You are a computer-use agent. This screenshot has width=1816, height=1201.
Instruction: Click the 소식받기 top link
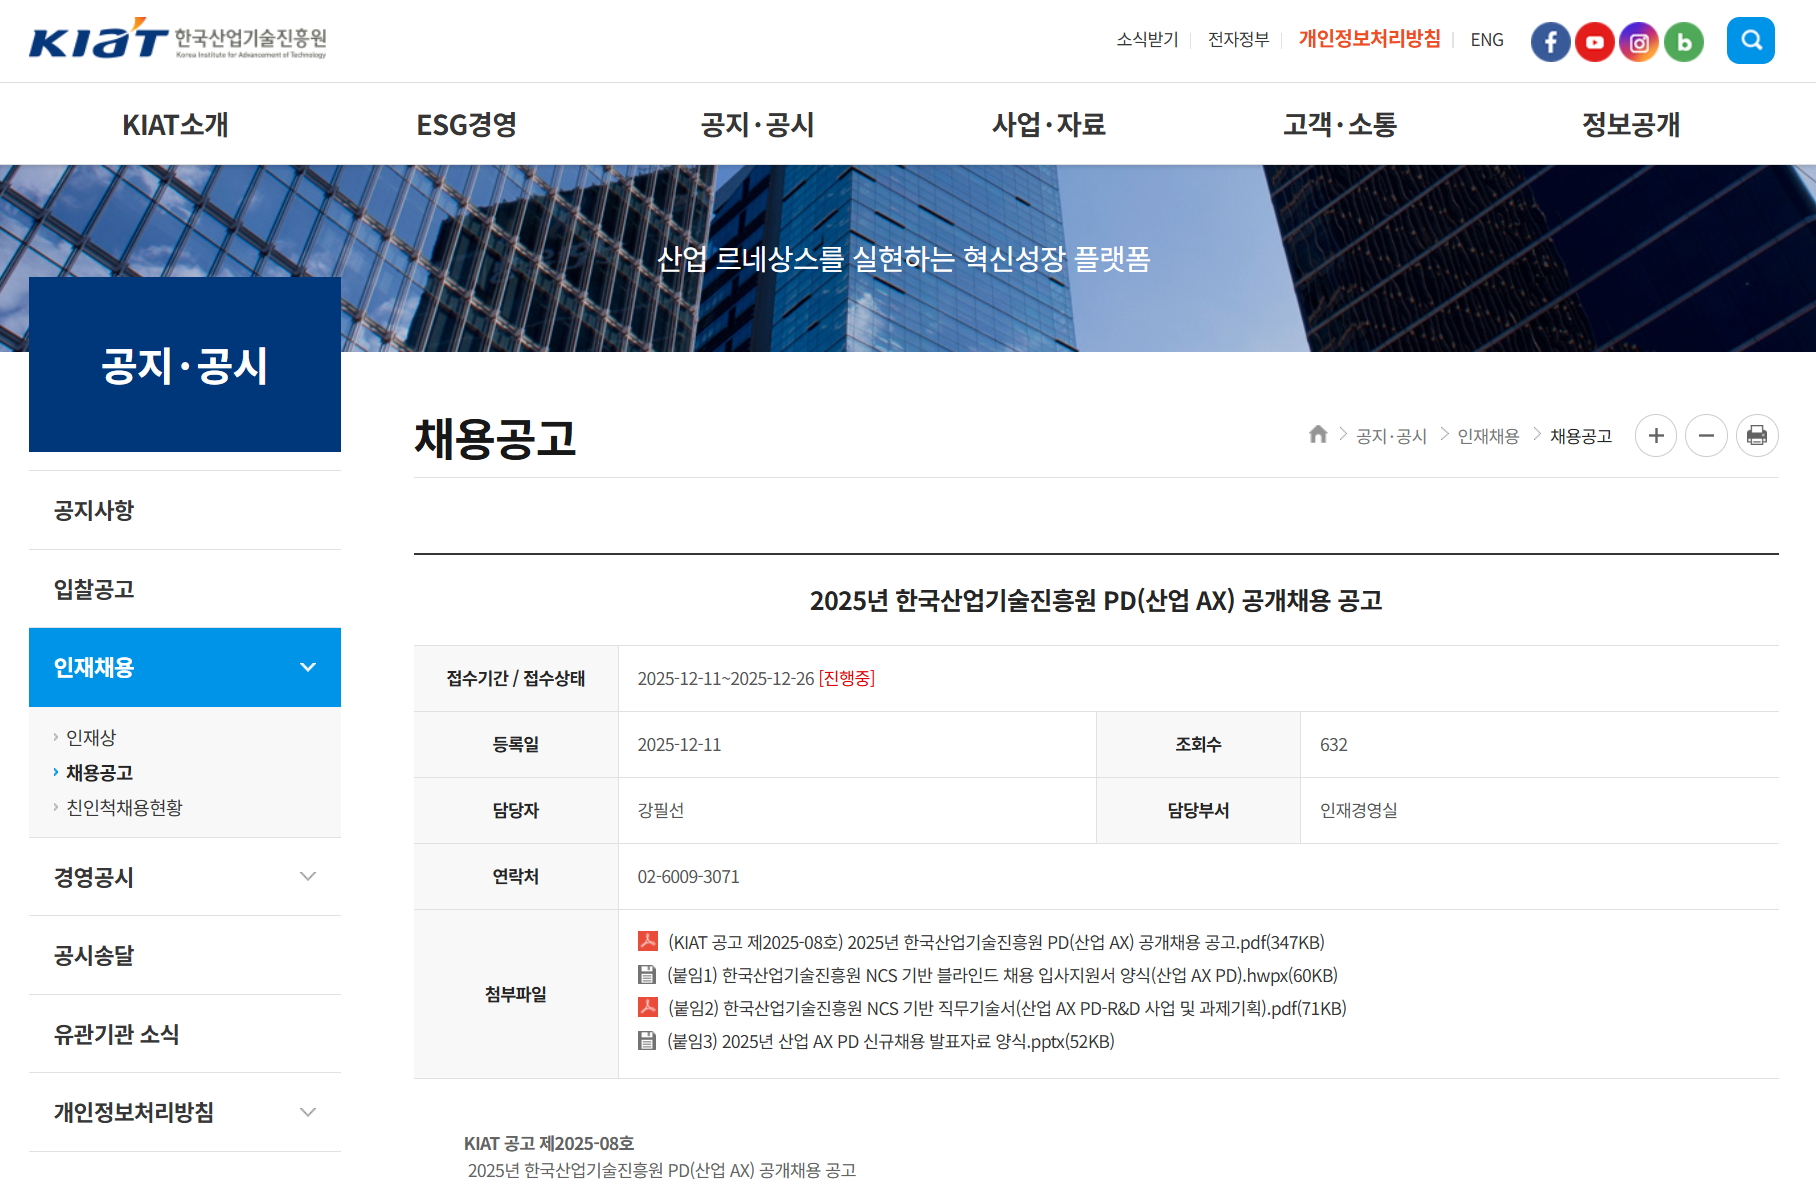(1147, 40)
